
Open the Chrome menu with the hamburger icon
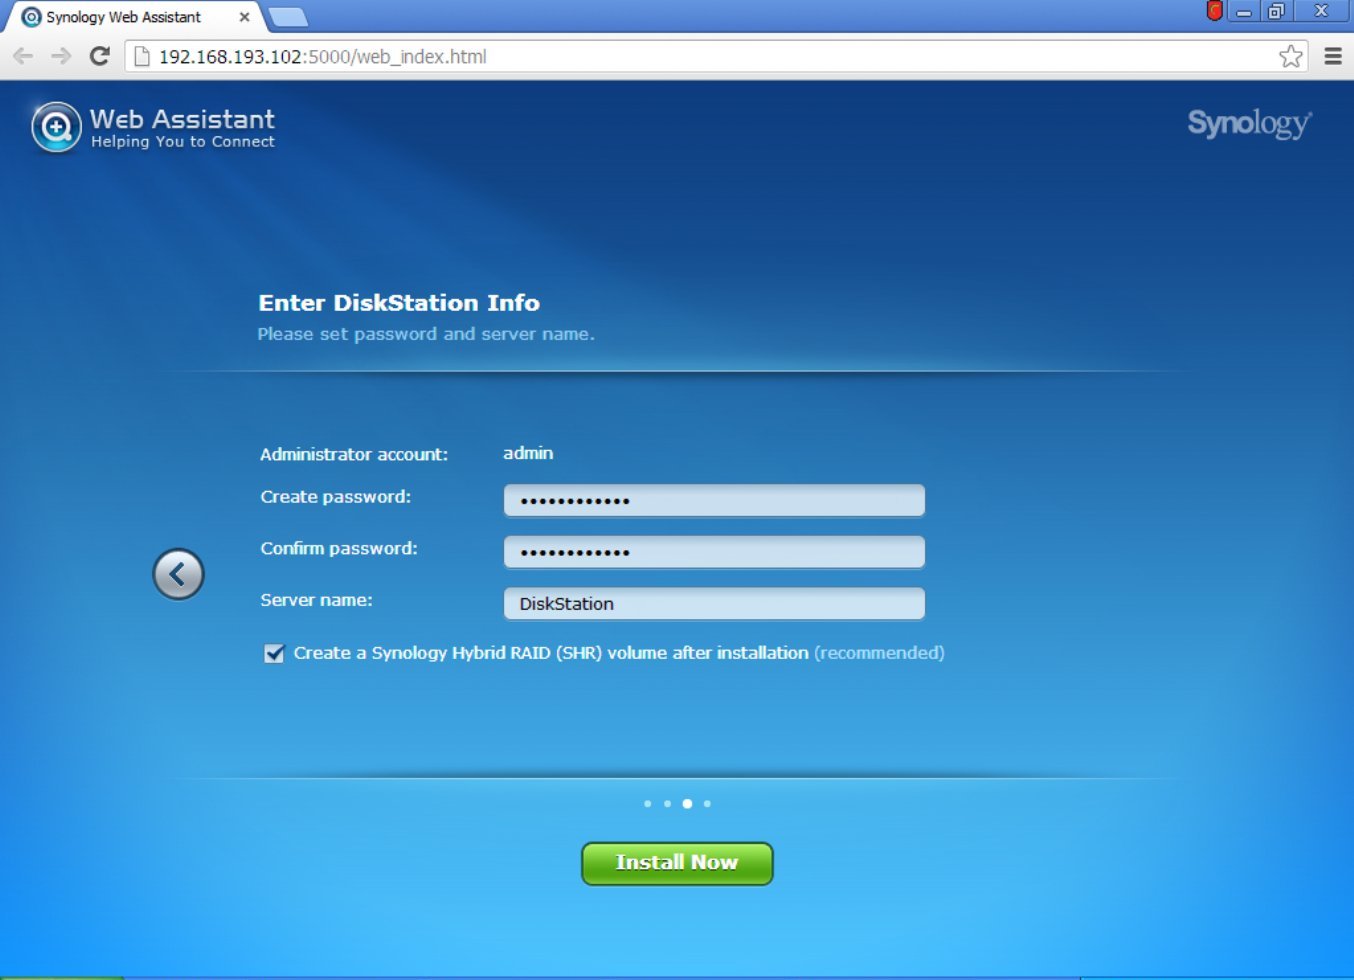click(1334, 56)
